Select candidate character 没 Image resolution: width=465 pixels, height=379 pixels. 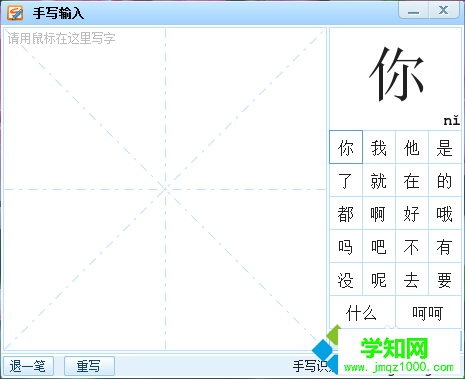[346, 279]
